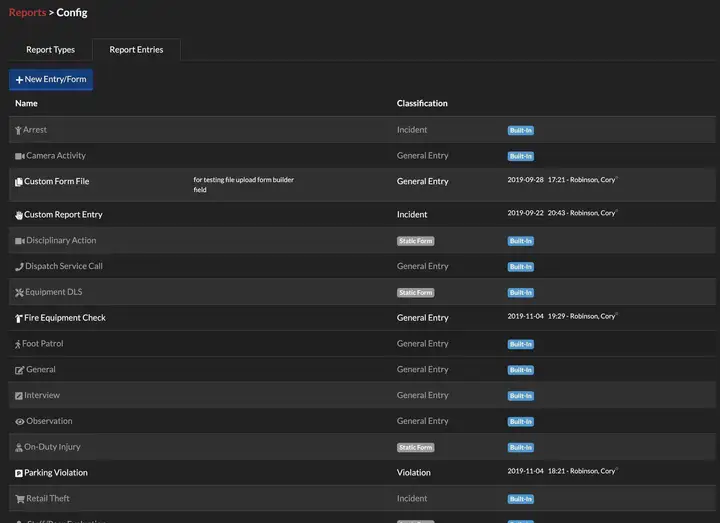Click the Incident classification for Arrest
Screen dimensions: 720x523
412,130
